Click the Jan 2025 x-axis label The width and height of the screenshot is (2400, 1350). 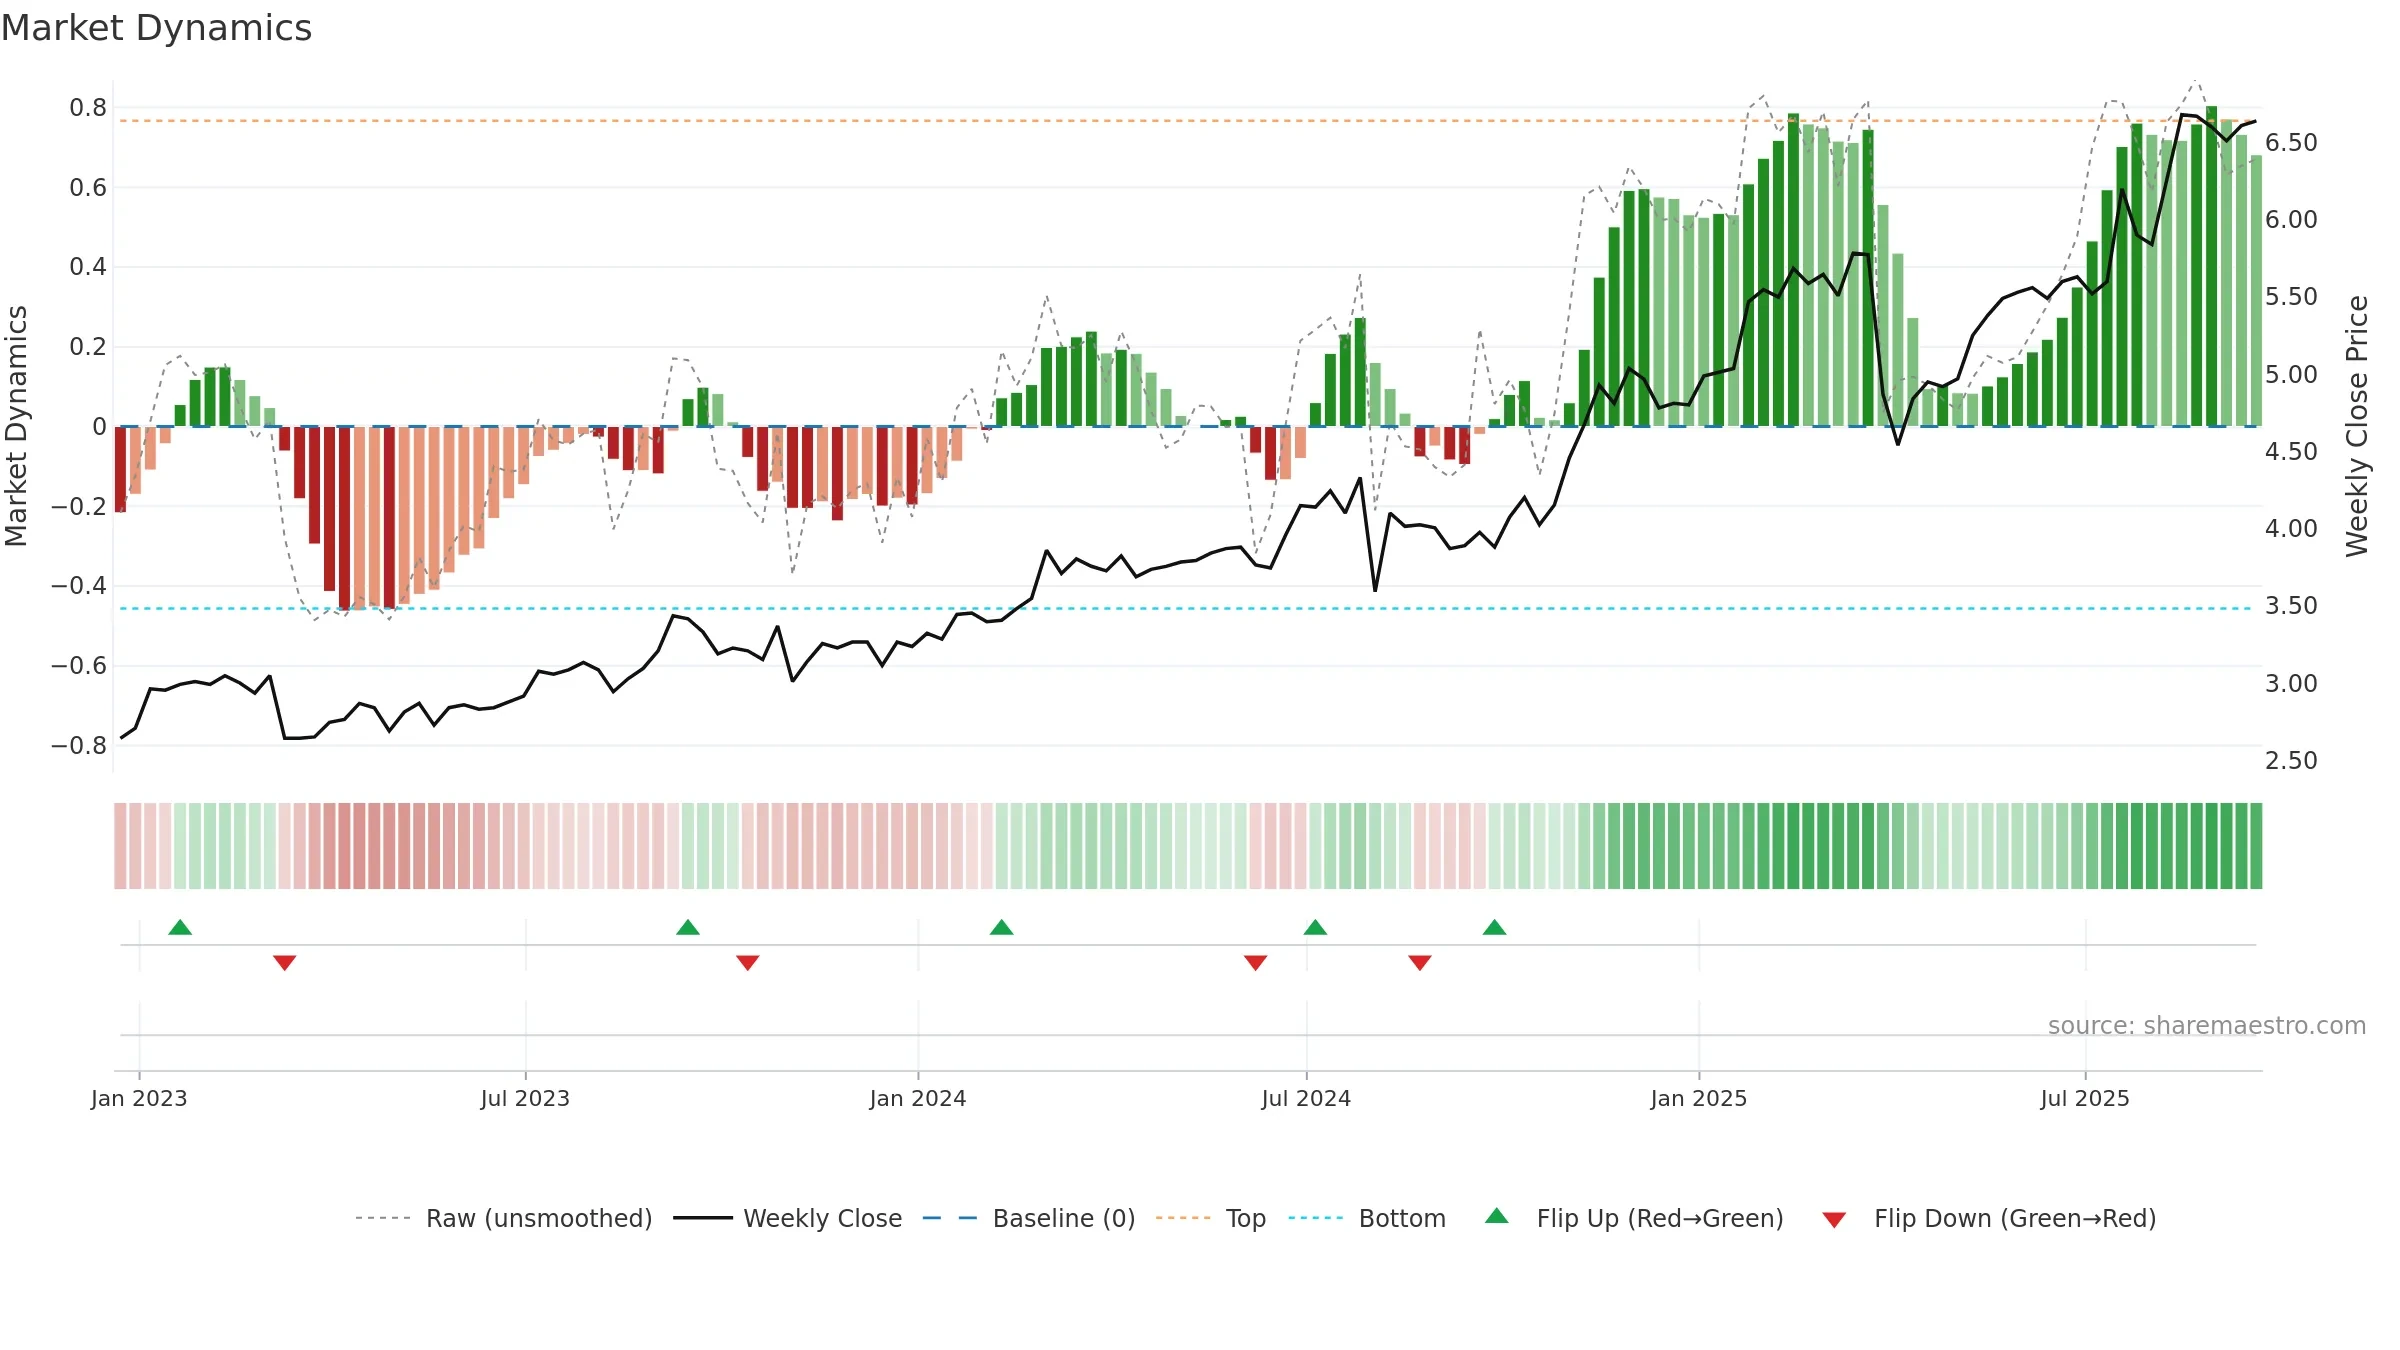[x=1699, y=1098]
